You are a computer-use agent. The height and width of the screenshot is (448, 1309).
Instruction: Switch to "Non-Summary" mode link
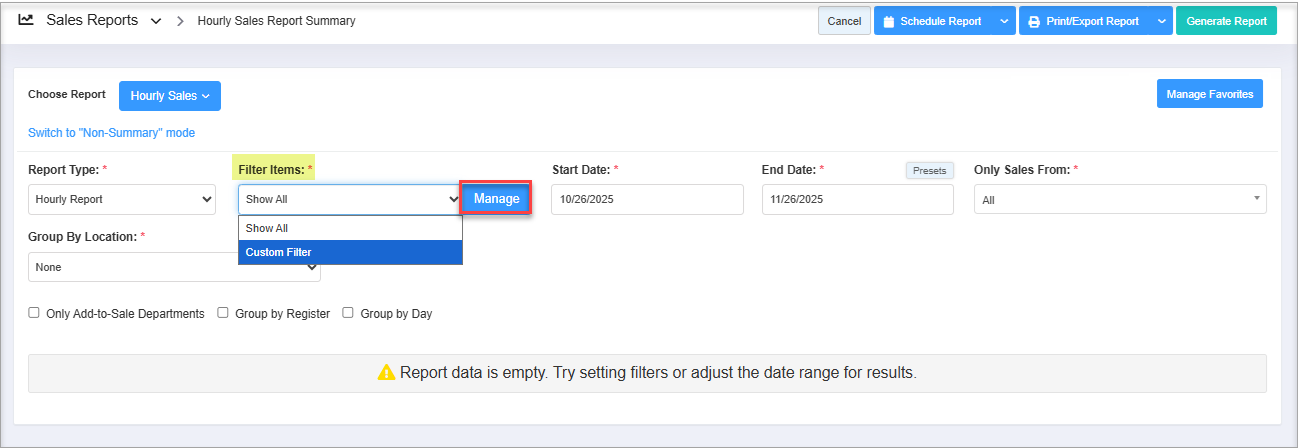(x=111, y=133)
